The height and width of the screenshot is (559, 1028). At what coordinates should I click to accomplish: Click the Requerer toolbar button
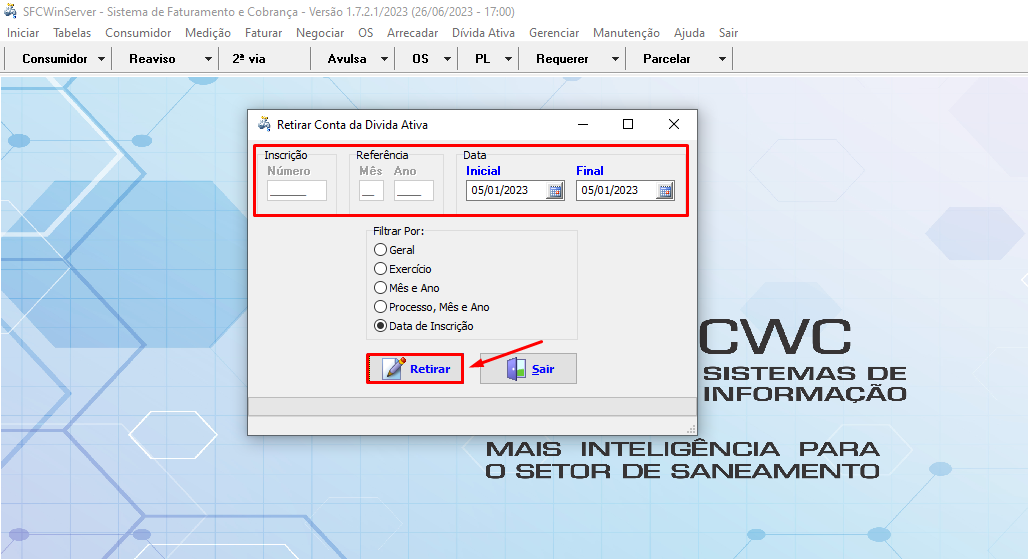click(x=563, y=59)
